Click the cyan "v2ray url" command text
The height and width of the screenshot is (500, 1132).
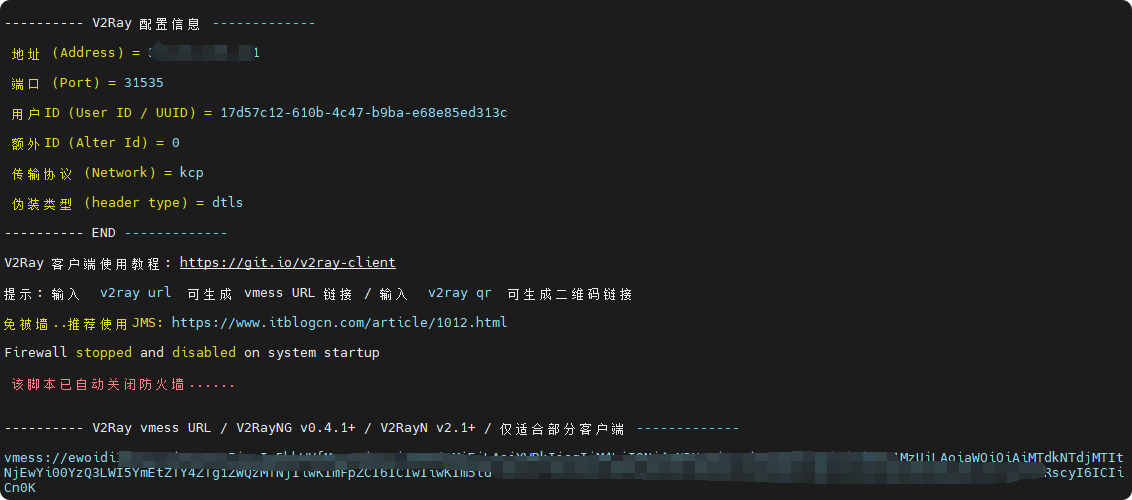coord(135,294)
